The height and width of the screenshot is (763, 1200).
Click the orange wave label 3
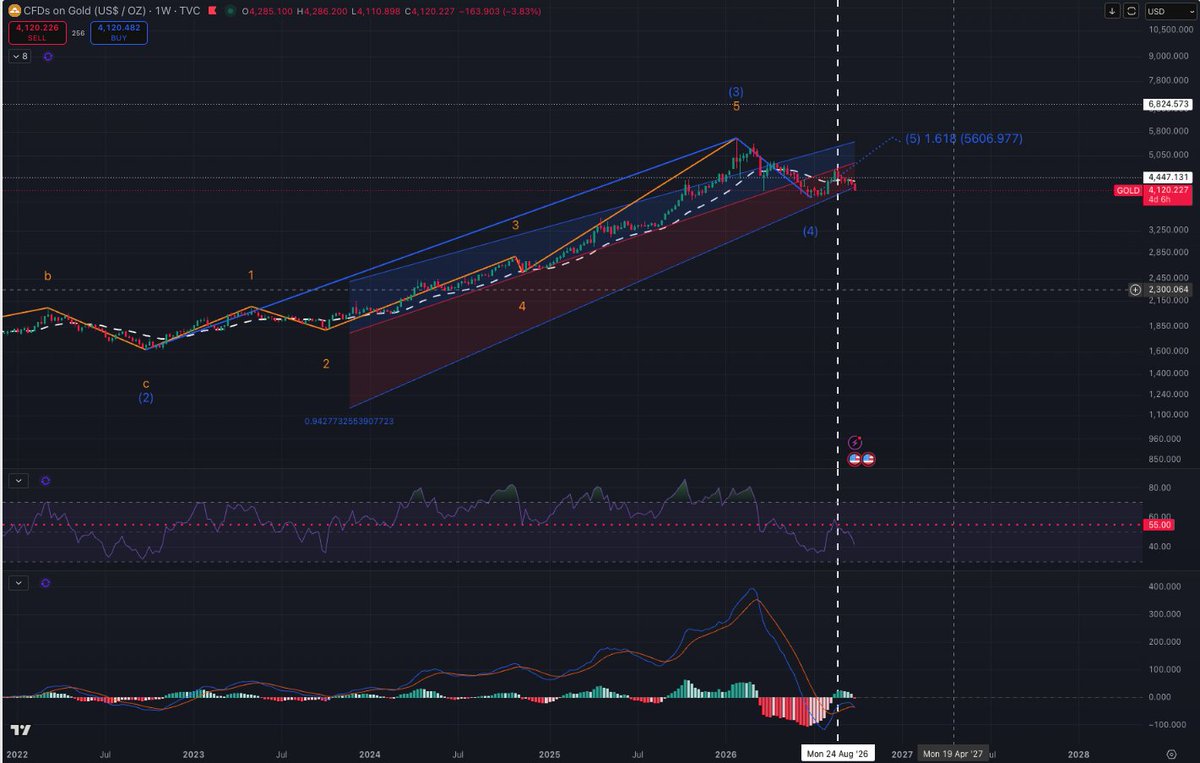pyautogui.click(x=515, y=226)
